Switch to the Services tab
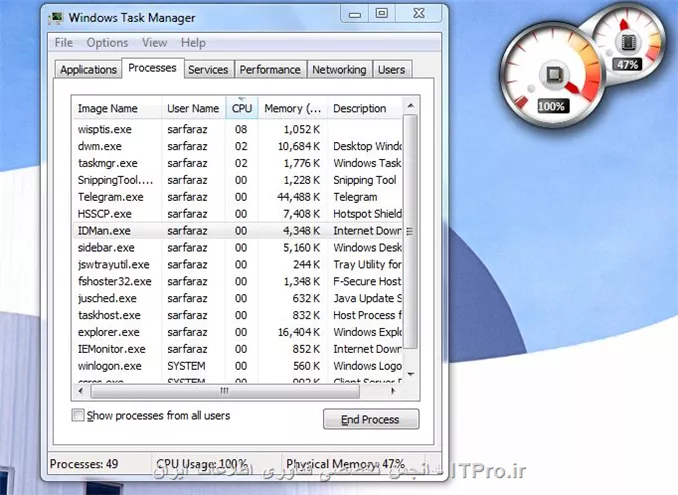Image resolution: width=678 pixels, height=495 pixels. tap(208, 70)
